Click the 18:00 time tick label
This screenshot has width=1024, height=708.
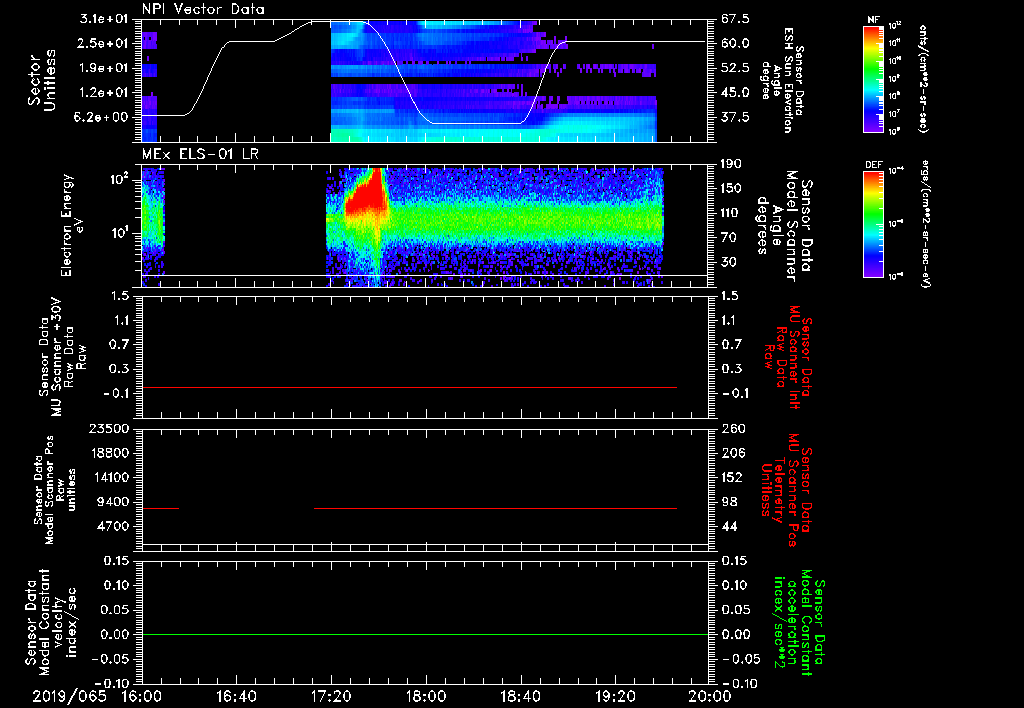click(x=426, y=696)
